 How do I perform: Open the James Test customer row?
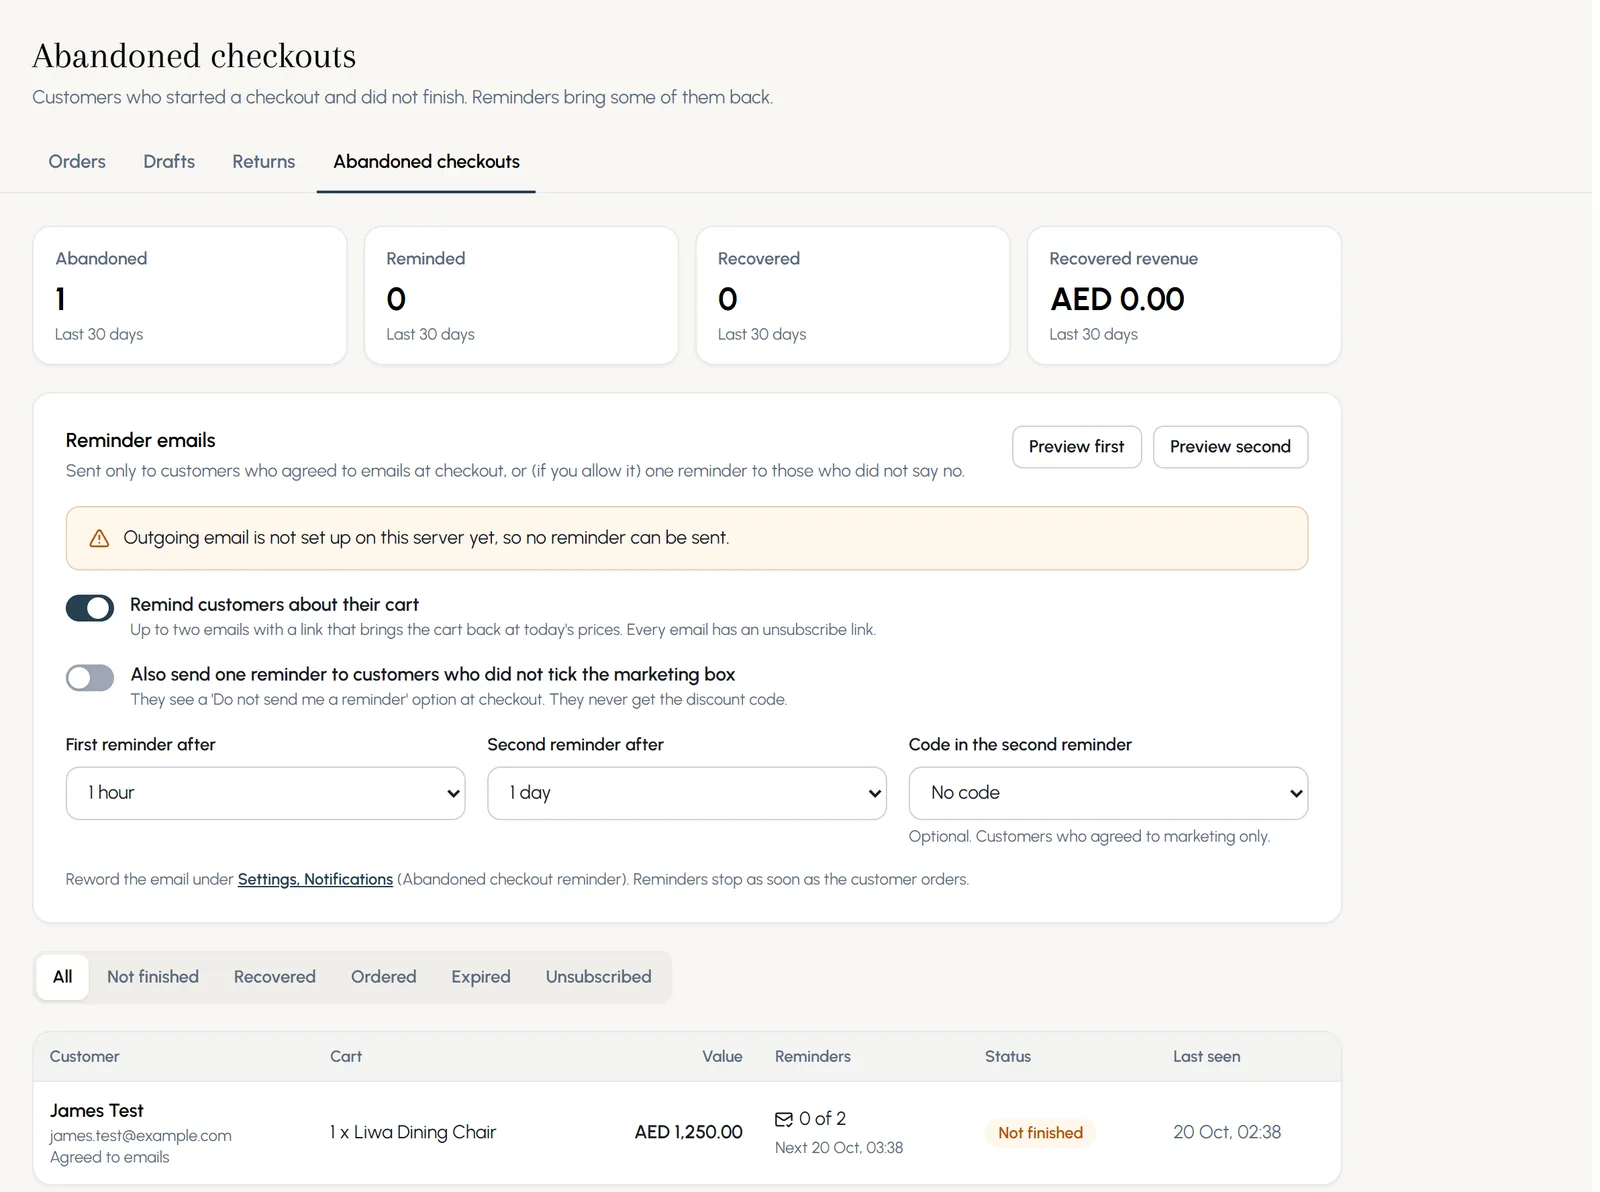(687, 1133)
